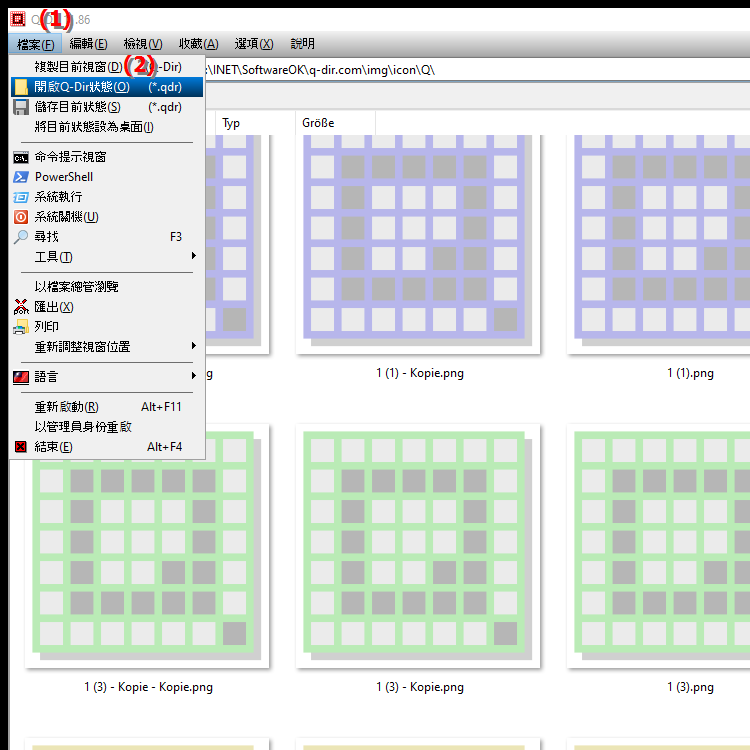The height and width of the screenshot is (750, 750).
Task: Click the floppy disk icon beside 儲存目前狀態
Action: point(21,107)
